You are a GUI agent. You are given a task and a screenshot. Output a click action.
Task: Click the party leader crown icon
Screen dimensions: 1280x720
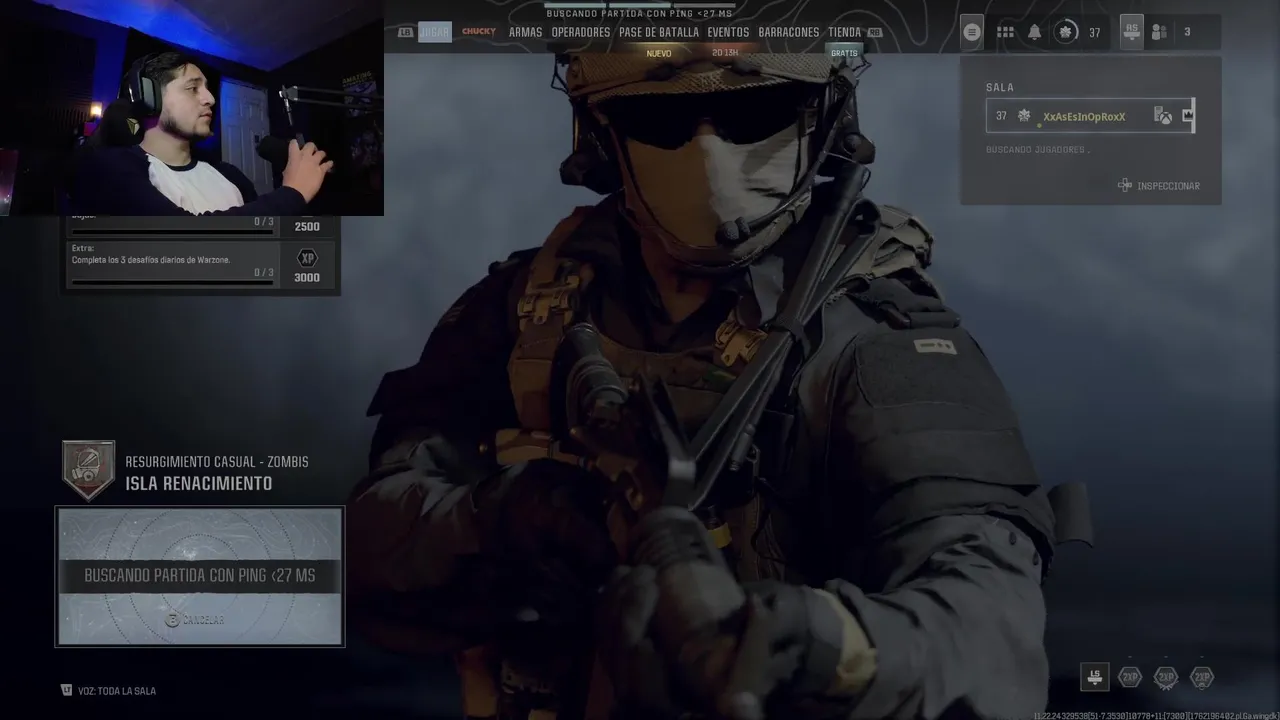click(1188, 116)
